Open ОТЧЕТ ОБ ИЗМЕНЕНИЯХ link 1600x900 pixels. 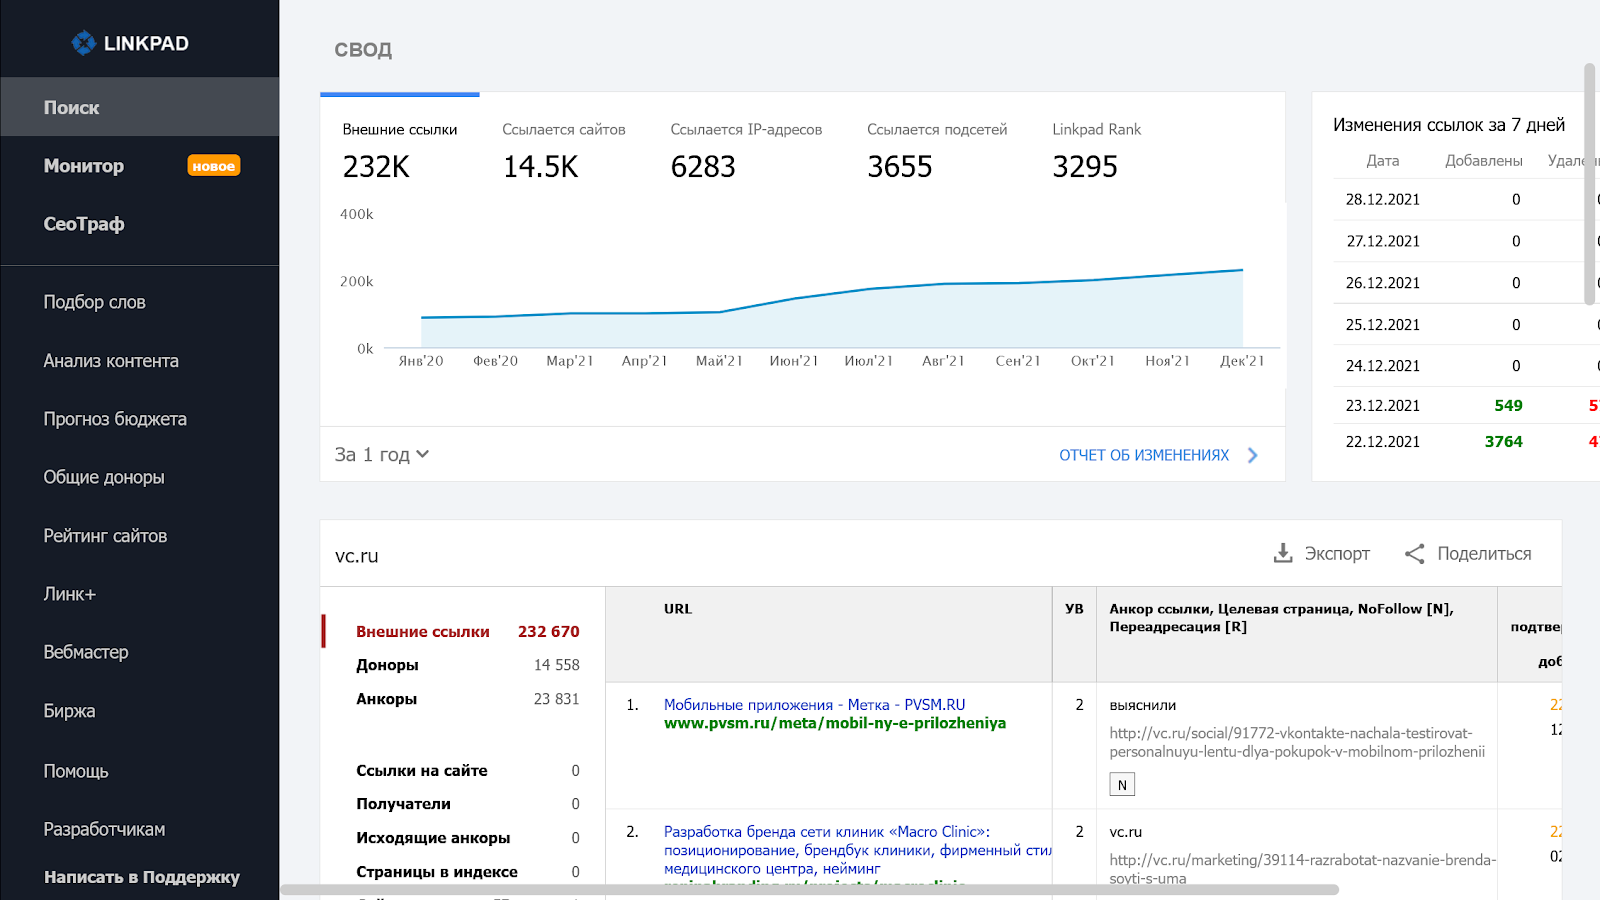pyautogui.click(x=1144, y=455)
